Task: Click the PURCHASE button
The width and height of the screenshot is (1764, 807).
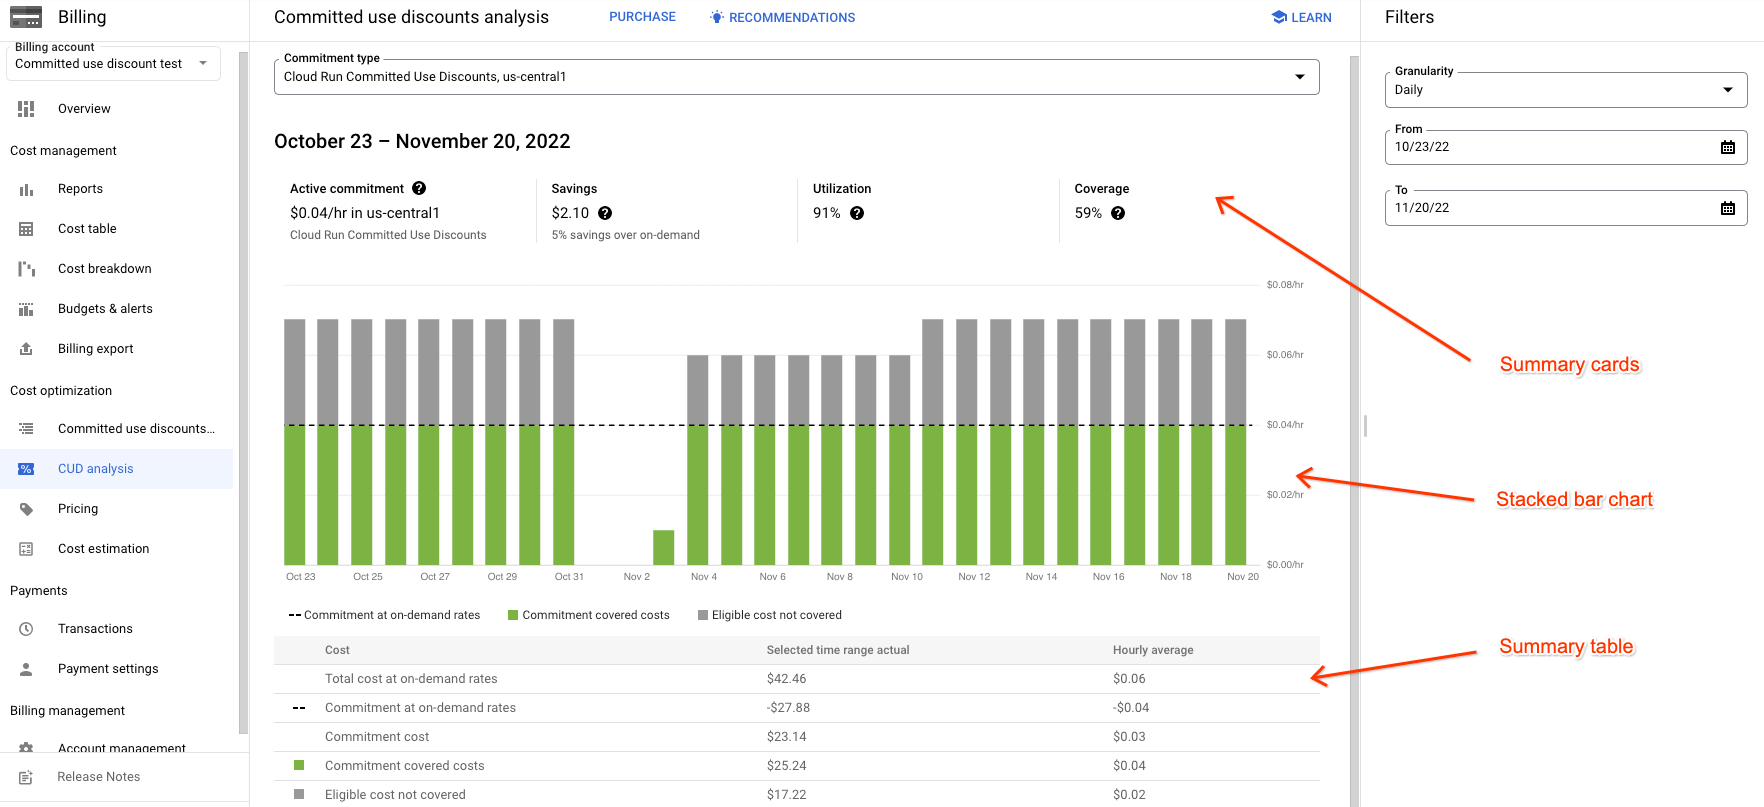Action: (642, 17)
